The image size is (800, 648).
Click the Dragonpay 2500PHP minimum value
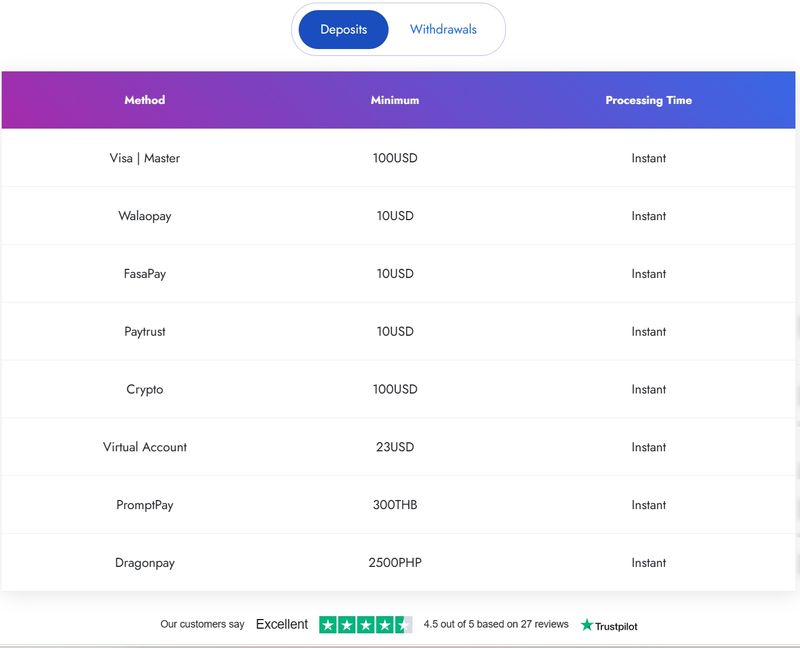coord(395,563)
